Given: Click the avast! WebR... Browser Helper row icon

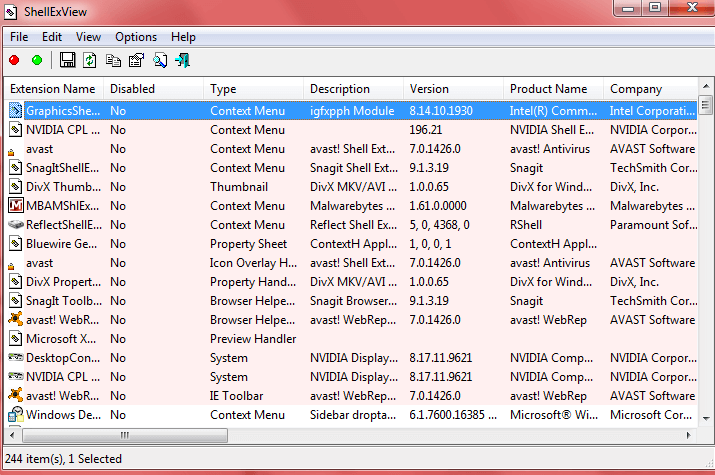Looking at the screenshot, I should pyautogui.click(x=16, y=319).
